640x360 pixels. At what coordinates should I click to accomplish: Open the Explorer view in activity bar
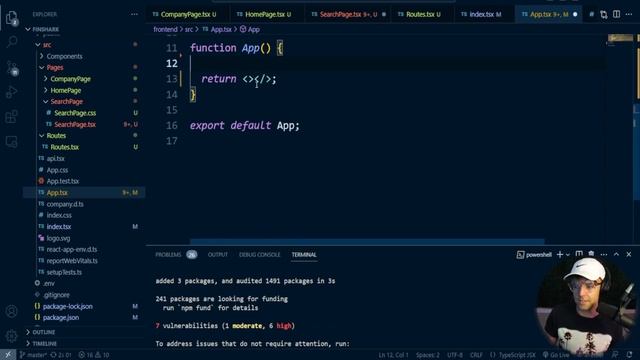(x=11, y=17)
